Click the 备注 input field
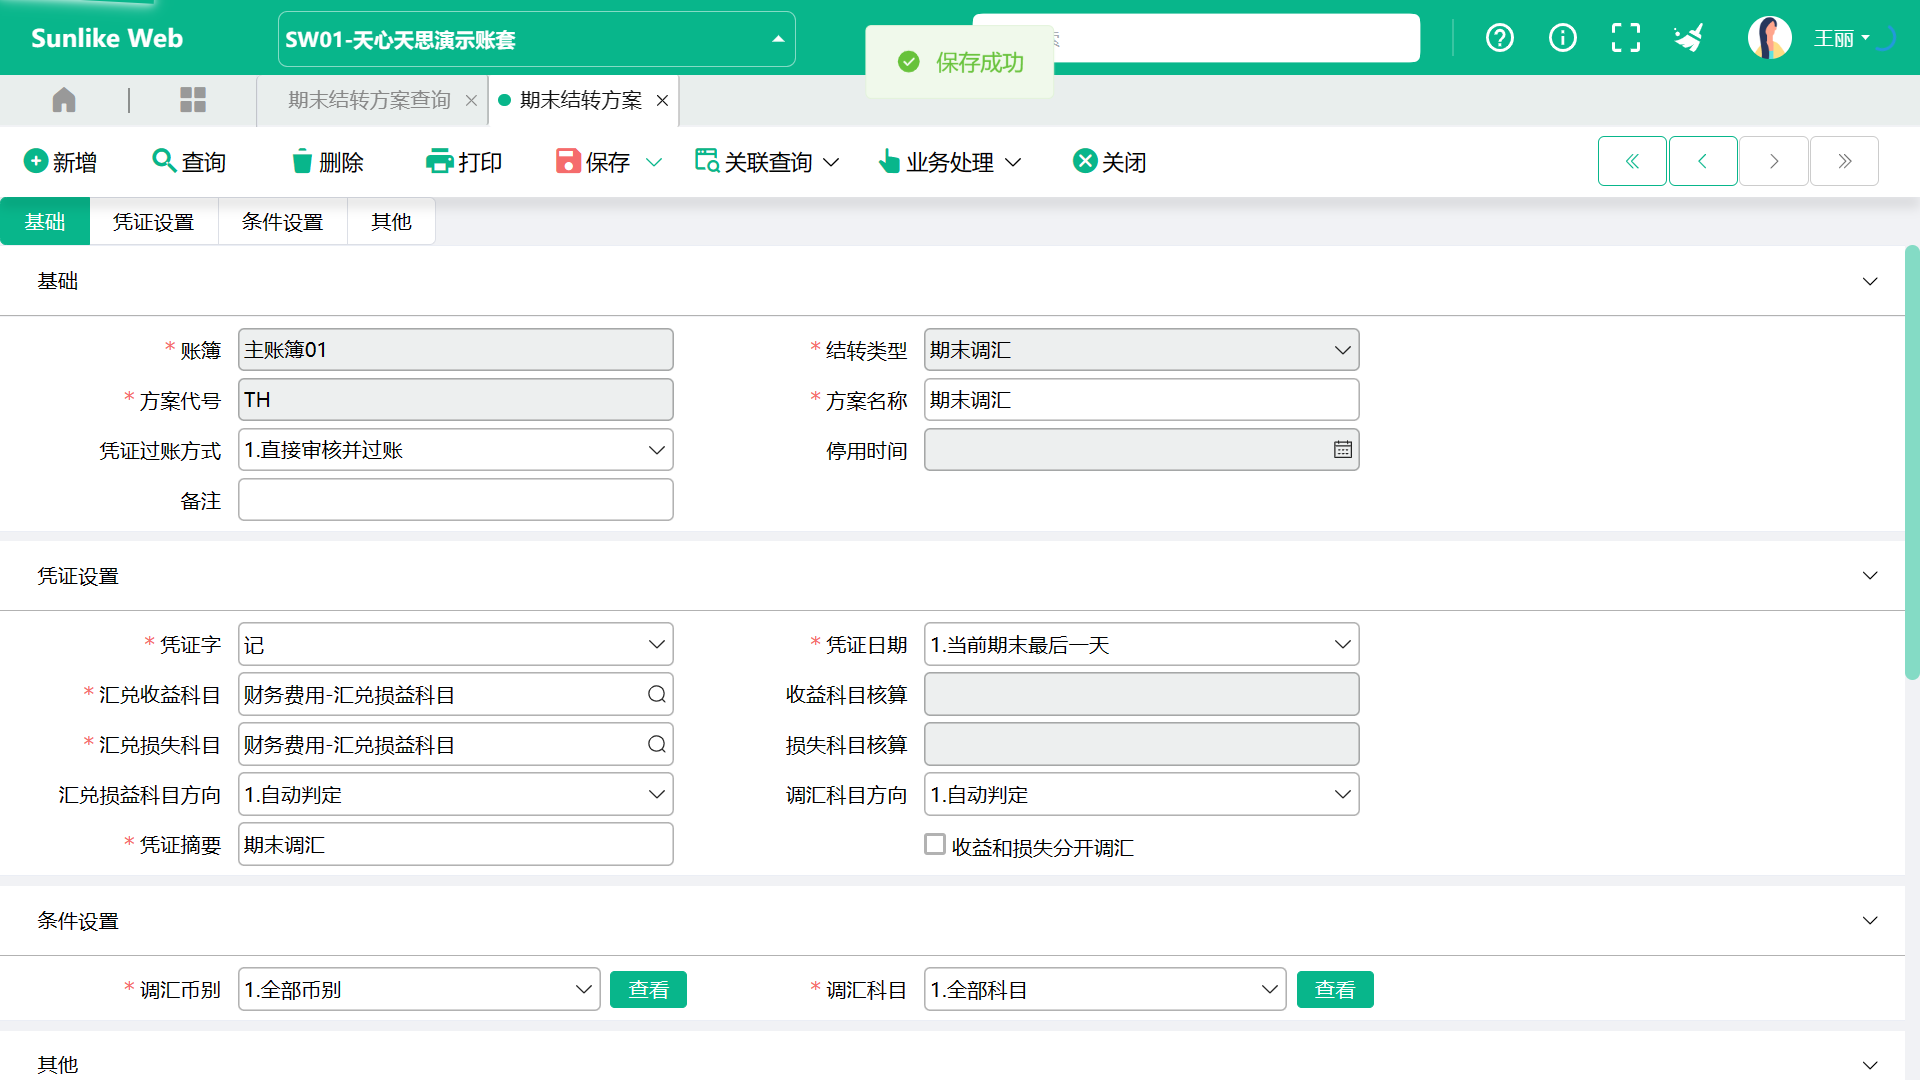Viewport: 1920px width, 1080px height. (455, 500)
